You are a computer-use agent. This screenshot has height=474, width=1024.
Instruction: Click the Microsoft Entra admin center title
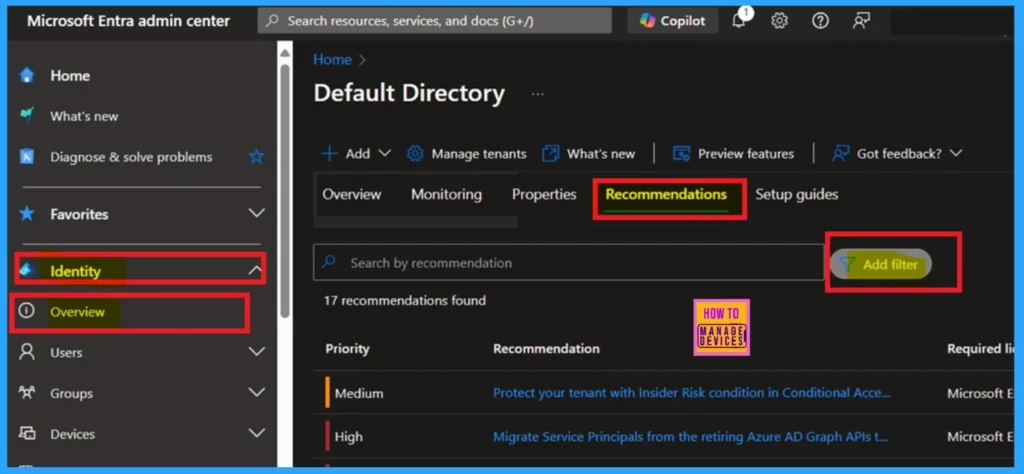tap(129, 21)
